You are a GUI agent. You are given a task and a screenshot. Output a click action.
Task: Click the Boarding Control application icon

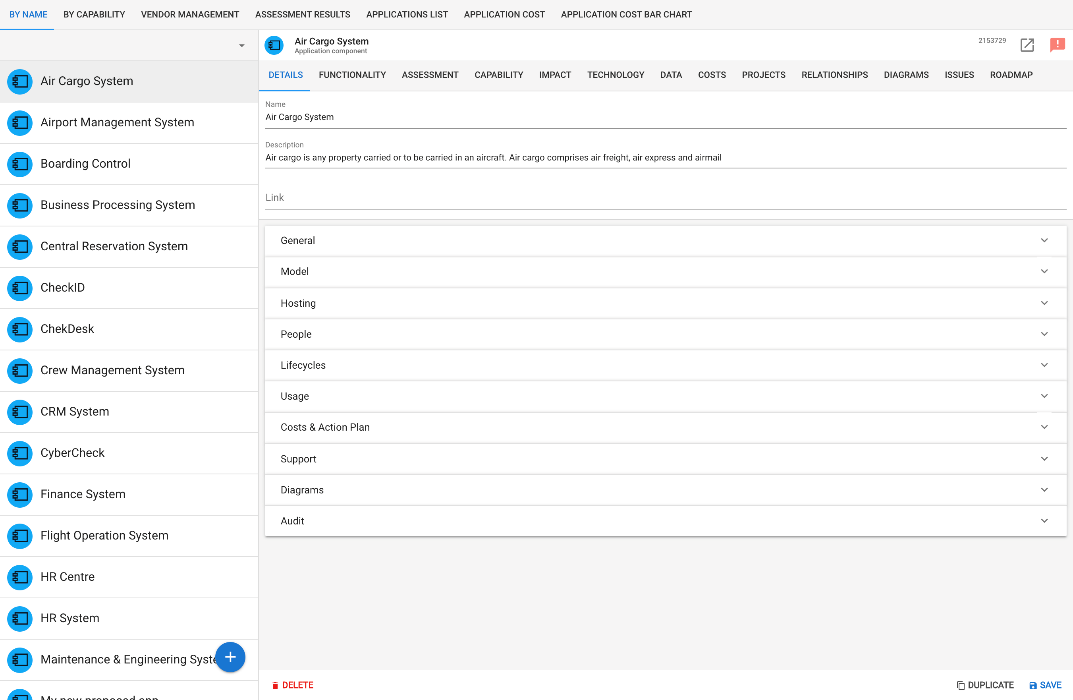(20, 164)
